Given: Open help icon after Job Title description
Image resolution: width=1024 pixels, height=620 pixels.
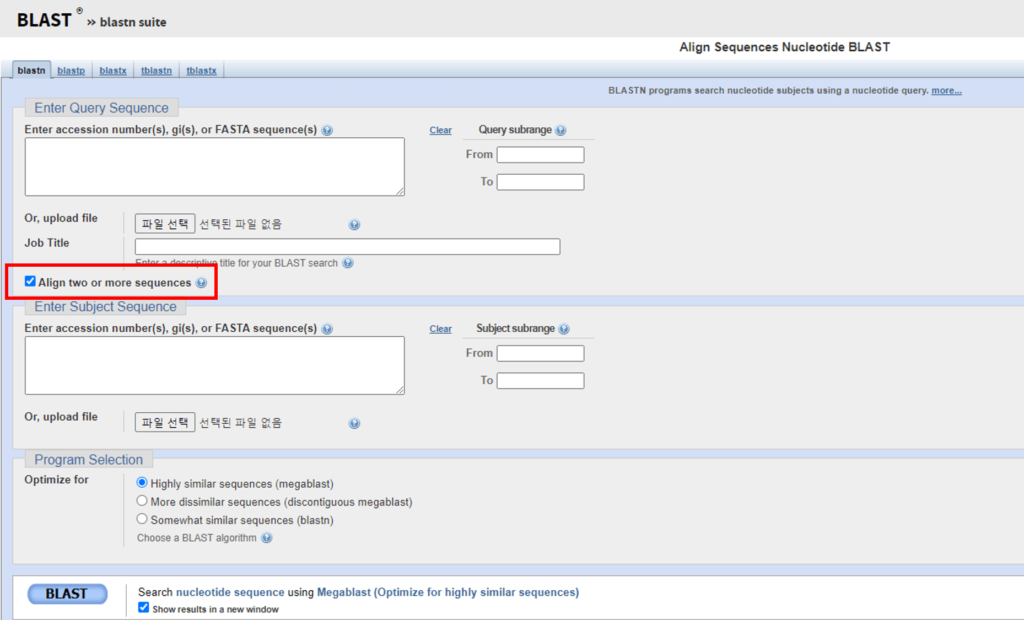Looking at the screenshot, I should click(x=348, y=263).
